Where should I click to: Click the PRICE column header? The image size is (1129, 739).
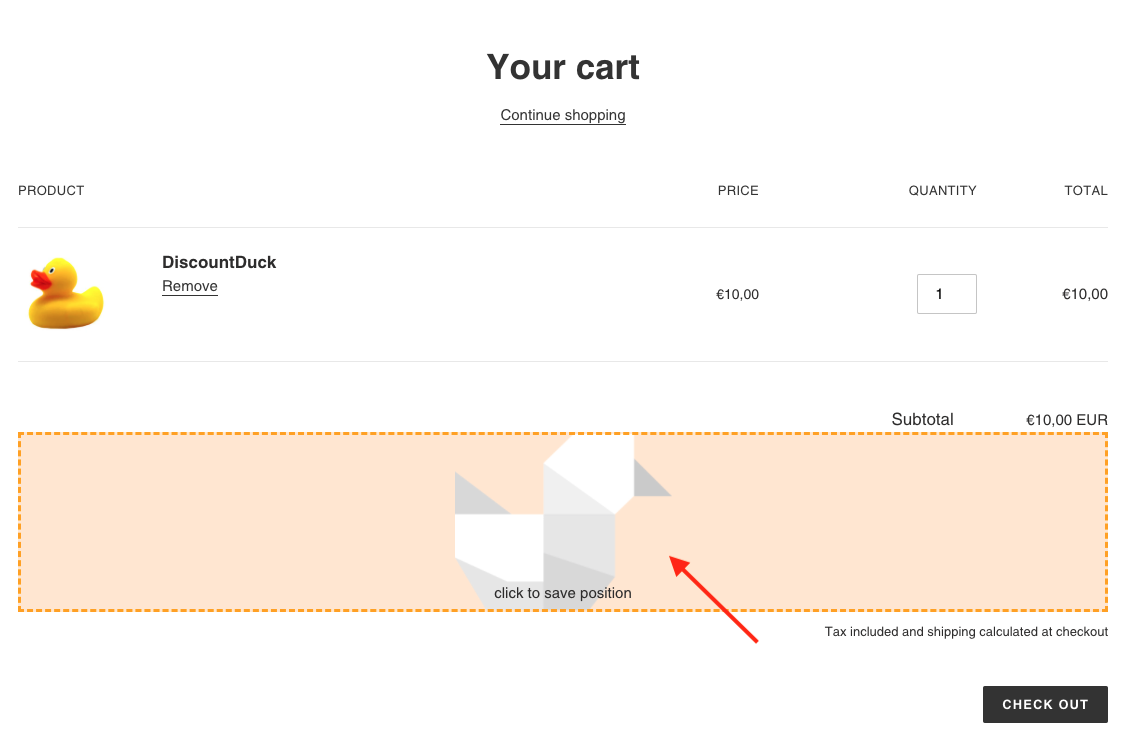[x=738, y=190]
